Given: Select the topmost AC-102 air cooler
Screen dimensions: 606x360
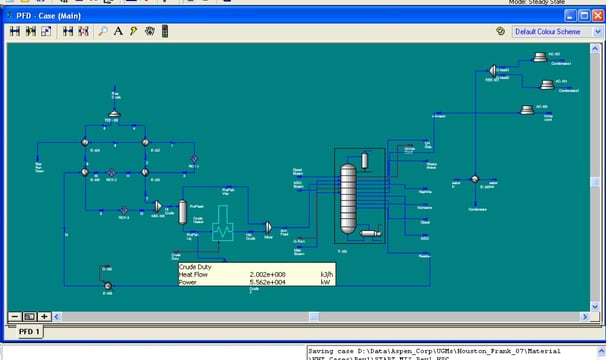Looking at the screenshot, I should click(540, 57).
